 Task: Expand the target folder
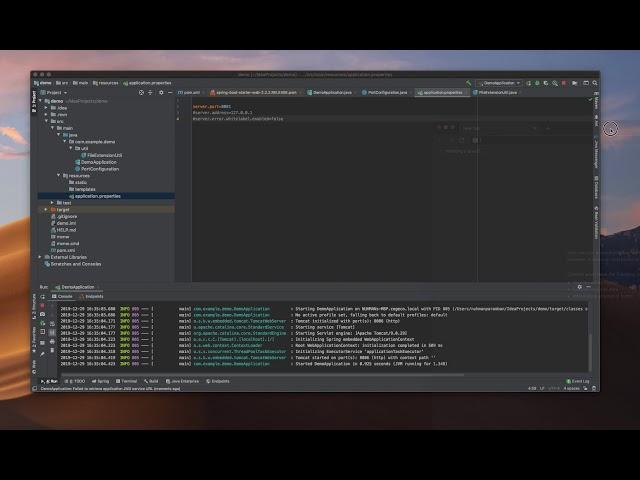46,209
